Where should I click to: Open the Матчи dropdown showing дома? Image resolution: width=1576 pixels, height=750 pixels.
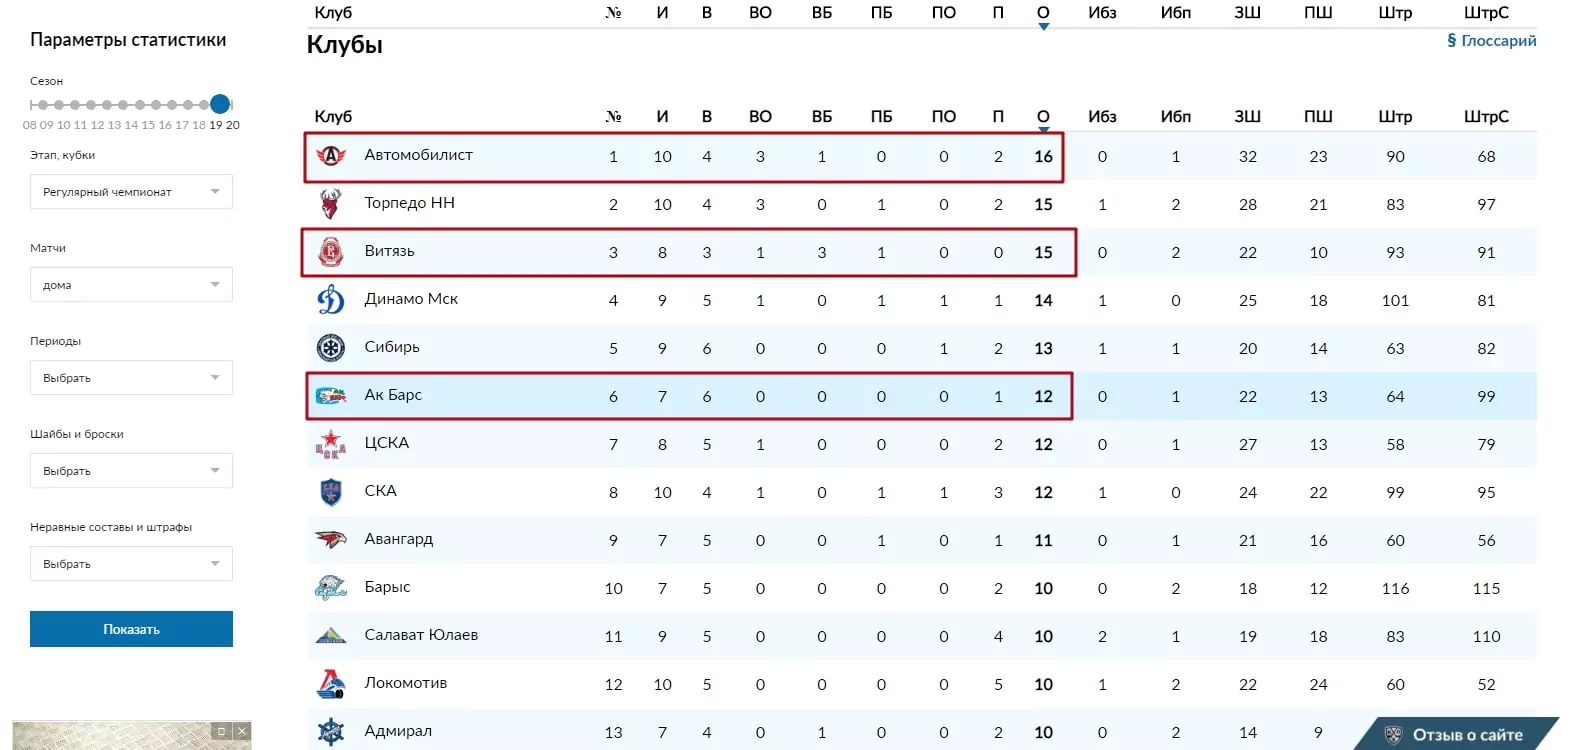pos(131,285)
